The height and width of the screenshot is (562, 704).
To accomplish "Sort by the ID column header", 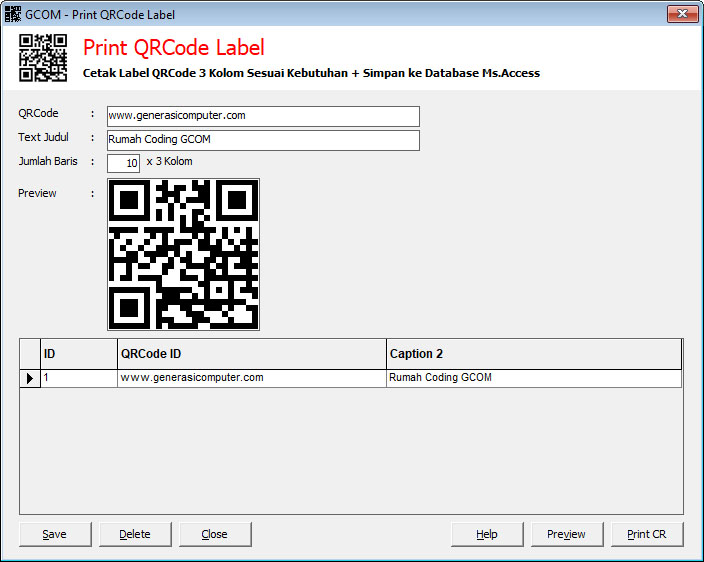I will pyautogui.click(x=78, y=354).
